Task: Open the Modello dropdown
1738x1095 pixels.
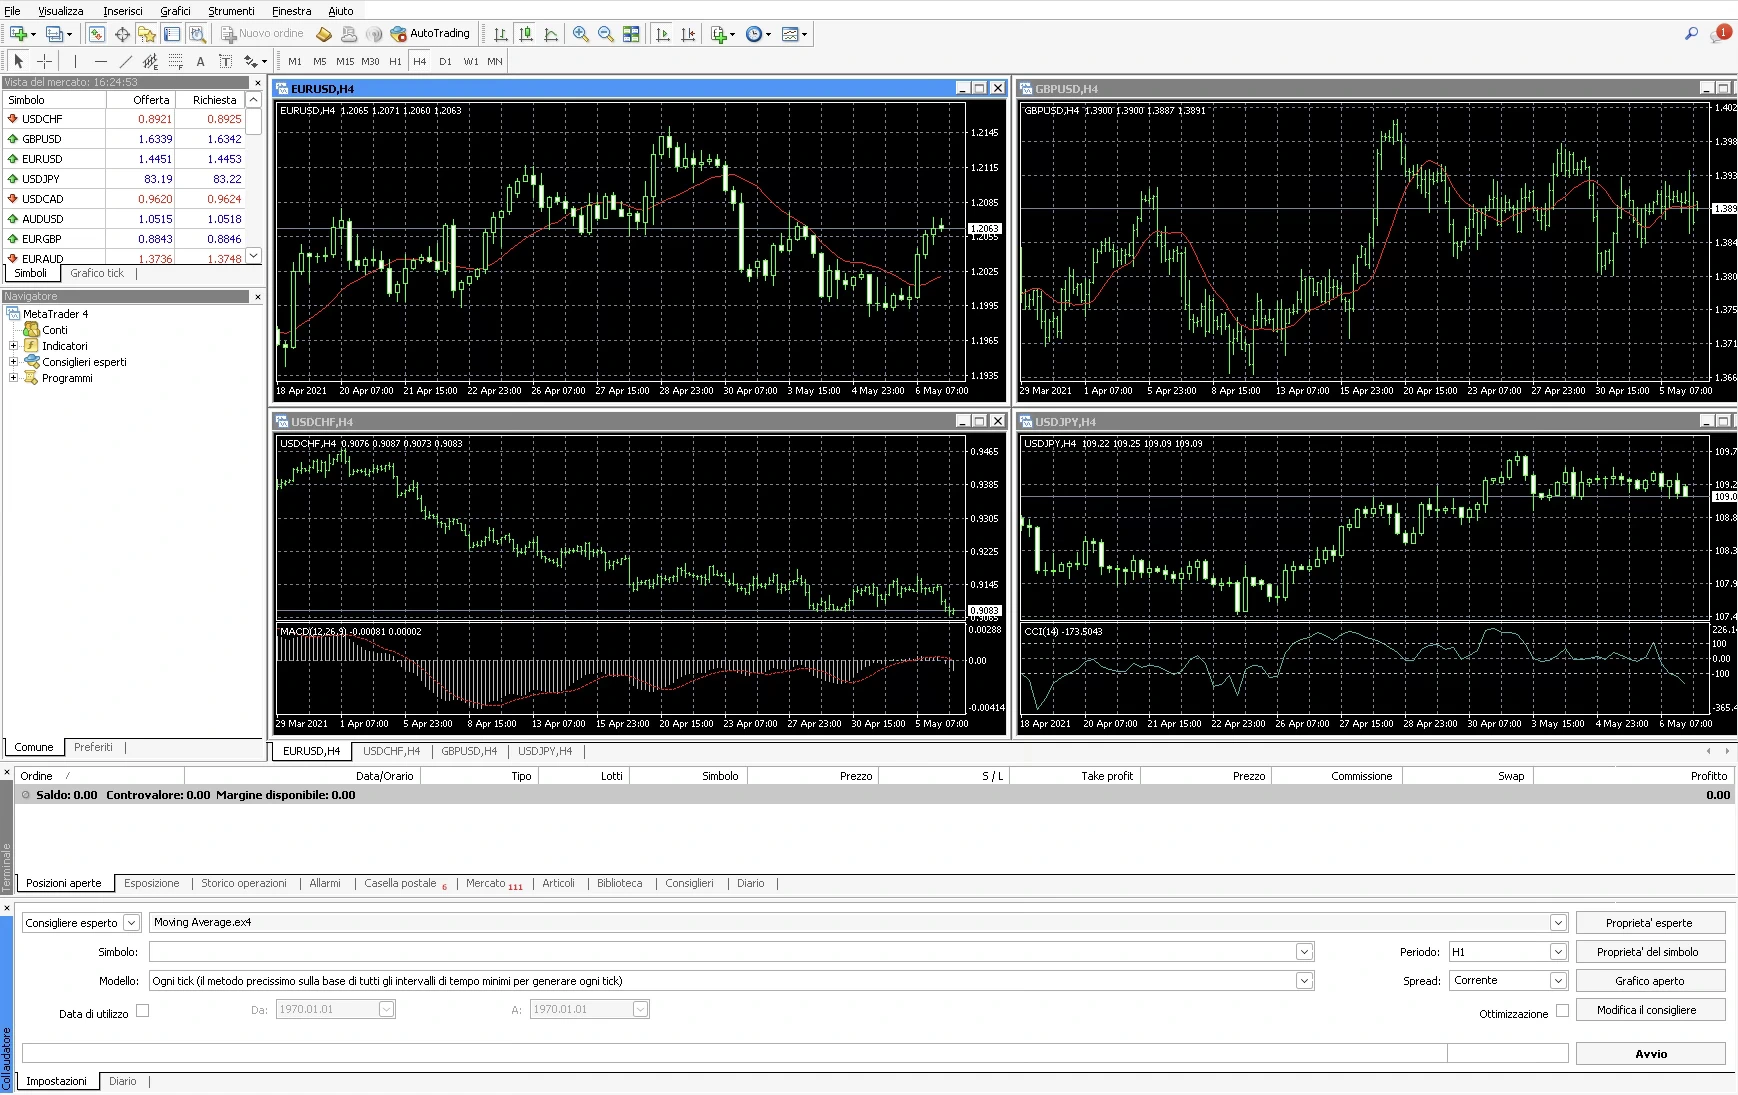Action: pyautogui.click(x=1303, y=980)
